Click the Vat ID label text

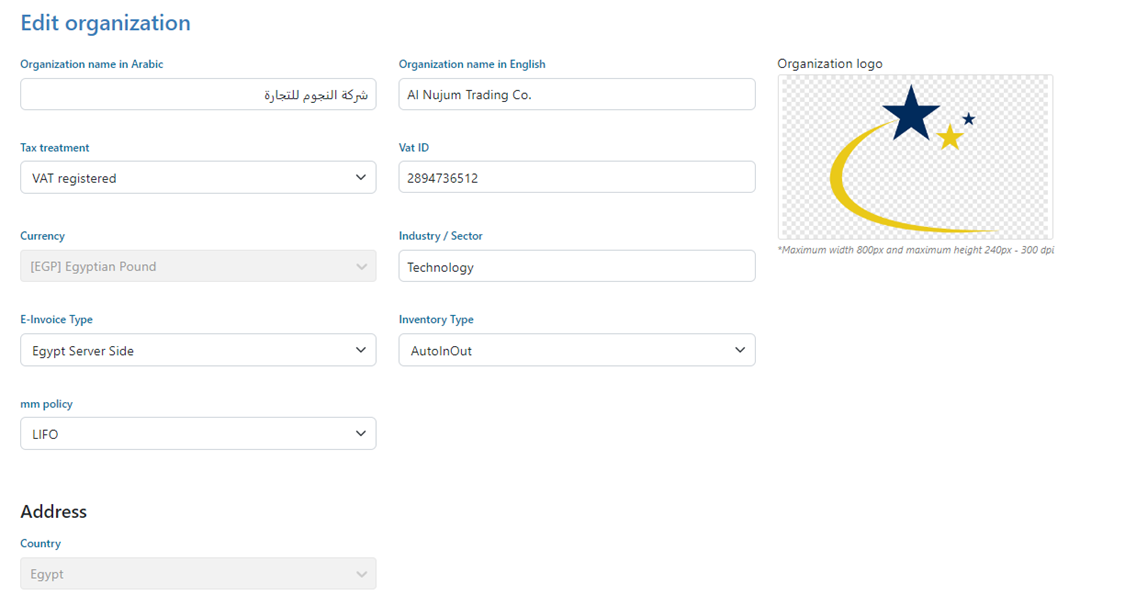pos(414,148)
